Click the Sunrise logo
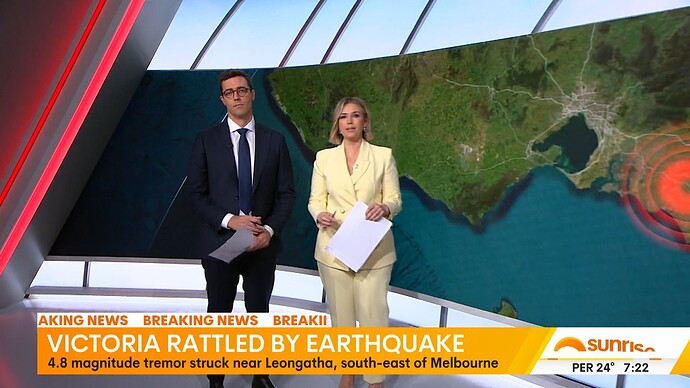The image size is (690, 388). point(604,345)
